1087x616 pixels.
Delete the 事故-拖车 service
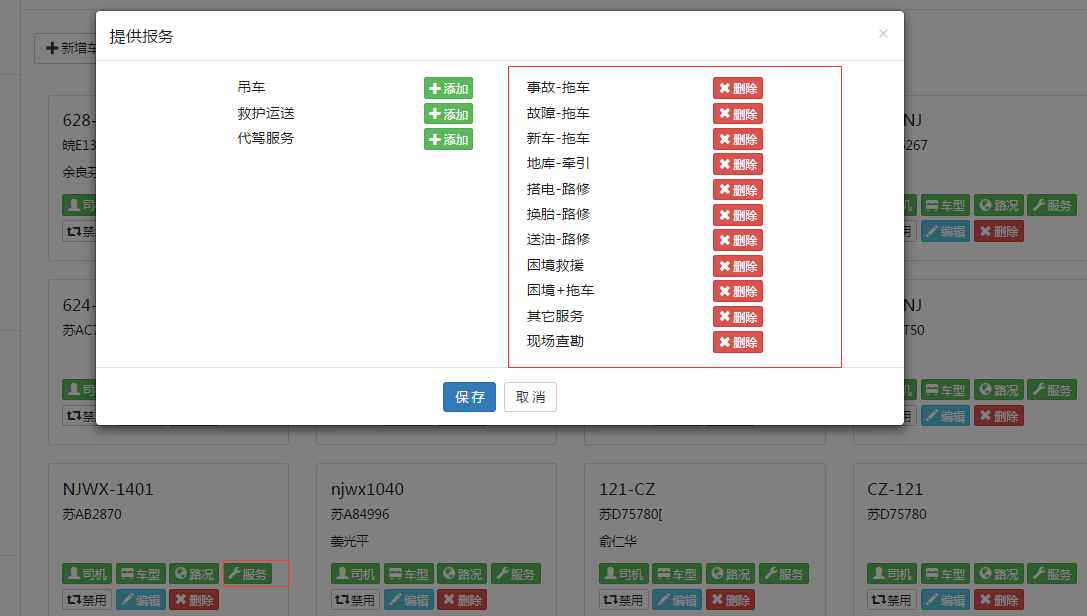tap(737, 88)
